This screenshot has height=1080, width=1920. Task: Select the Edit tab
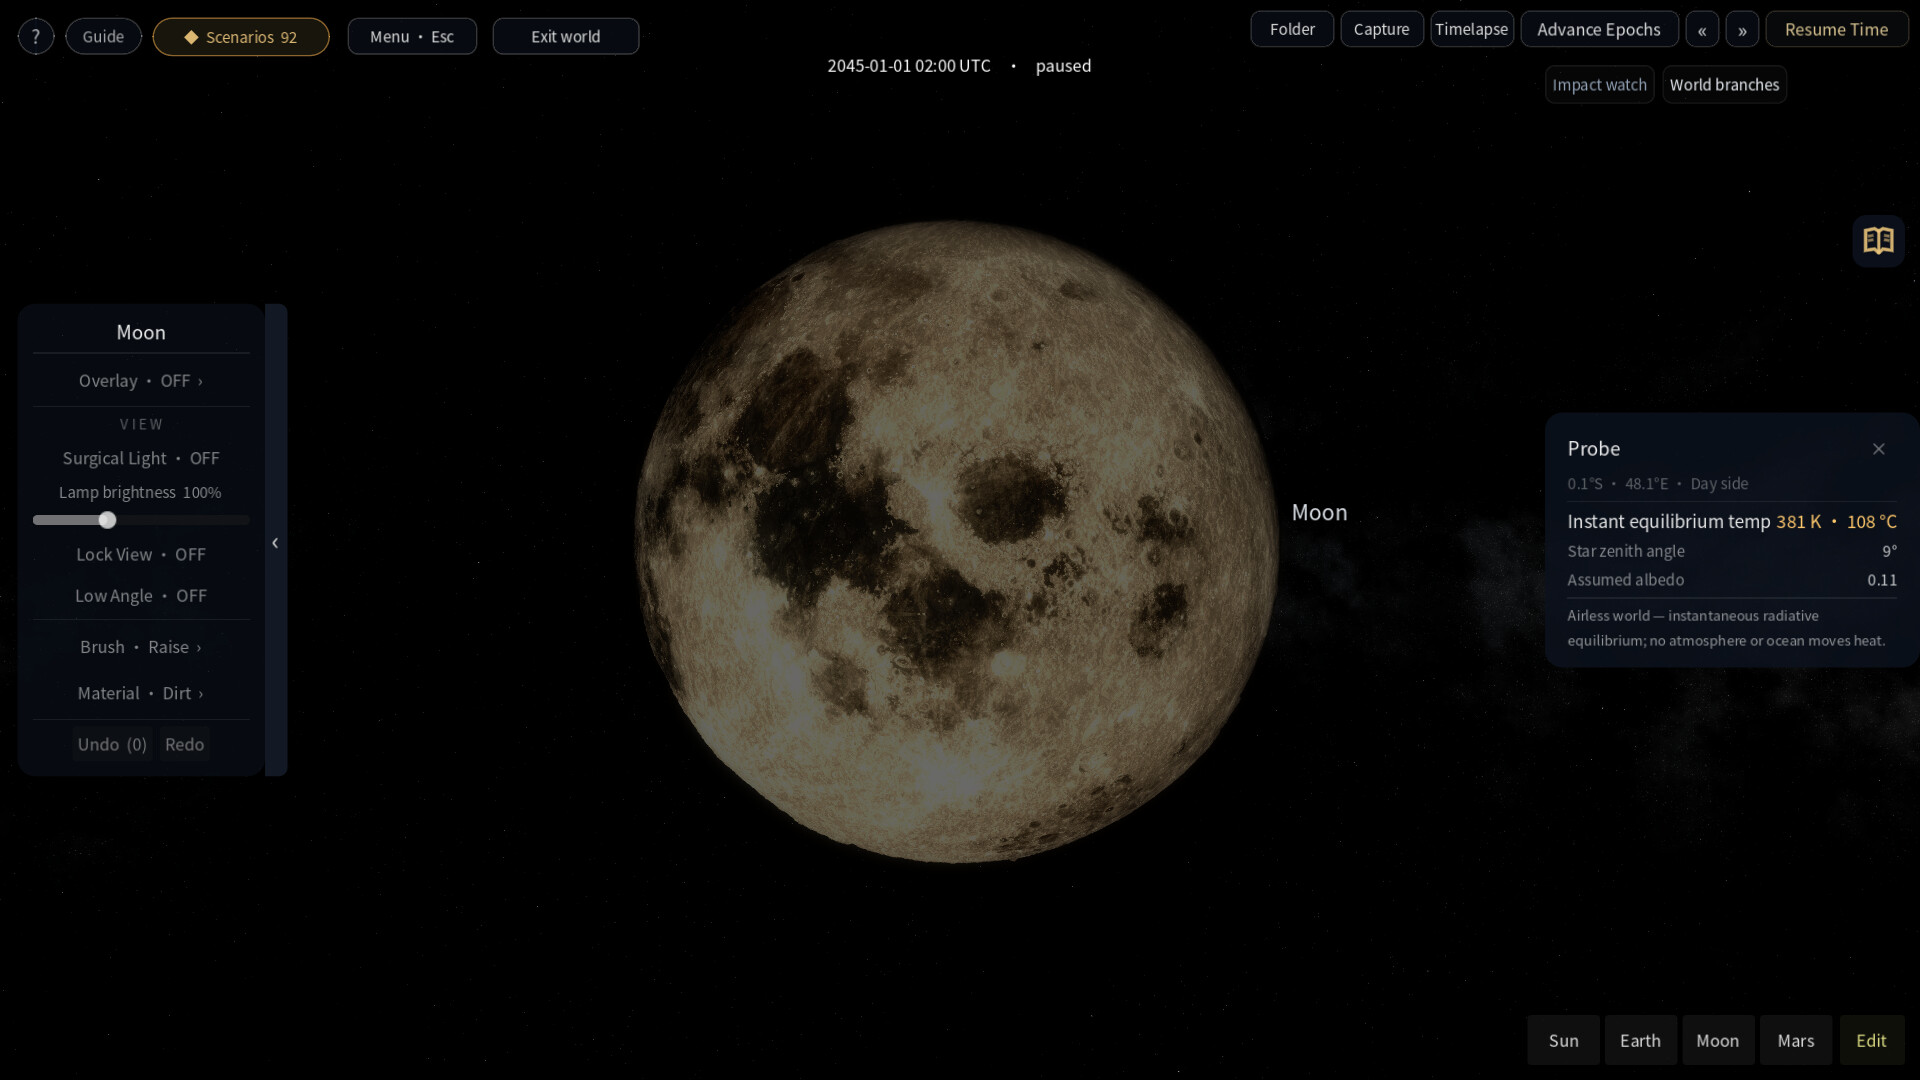[1871, 1041]
